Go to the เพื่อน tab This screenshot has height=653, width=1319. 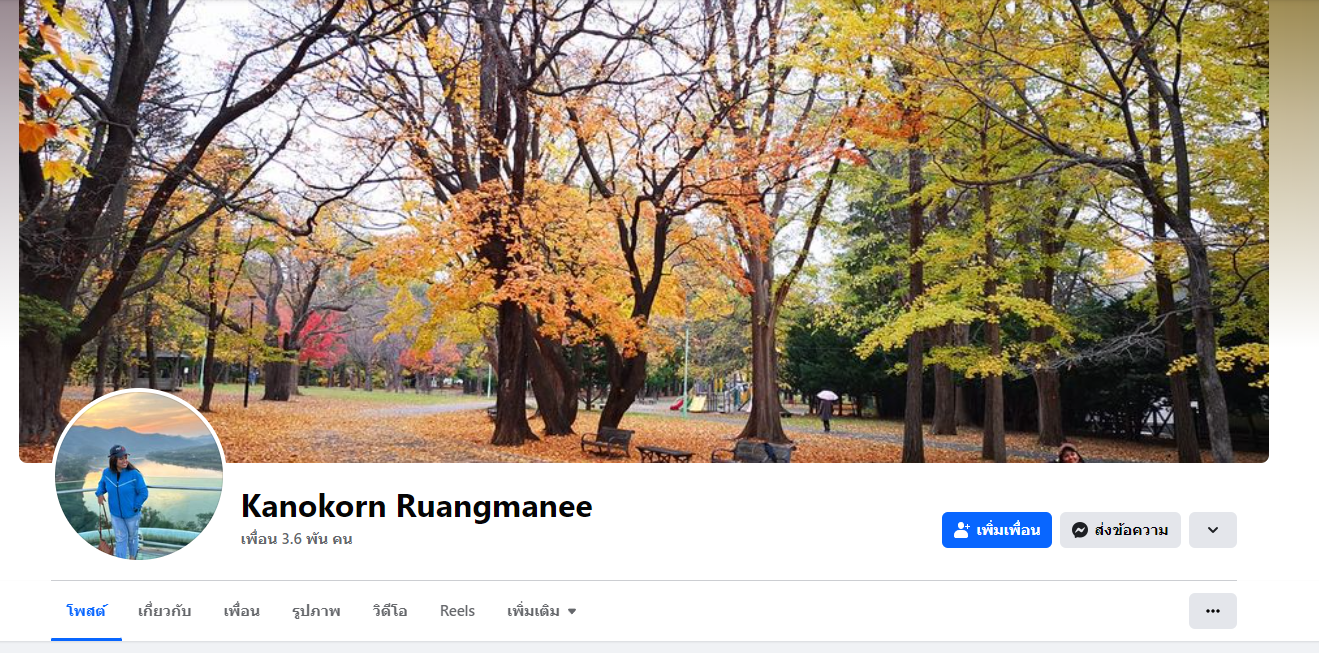242,611
